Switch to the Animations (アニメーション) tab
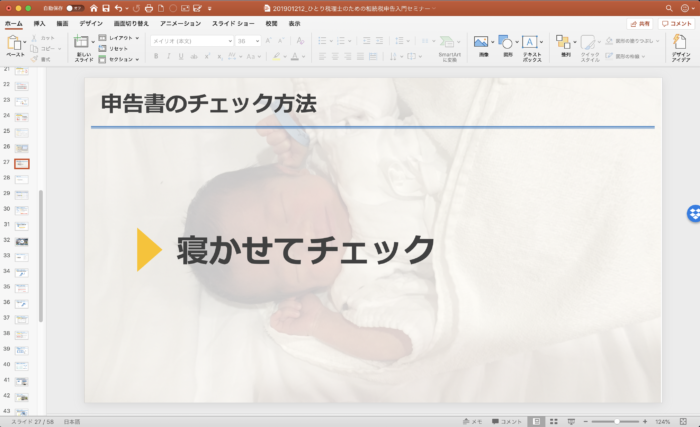This screenshot has height=427, width=700. pyautogui.click(x=180, y=22)
